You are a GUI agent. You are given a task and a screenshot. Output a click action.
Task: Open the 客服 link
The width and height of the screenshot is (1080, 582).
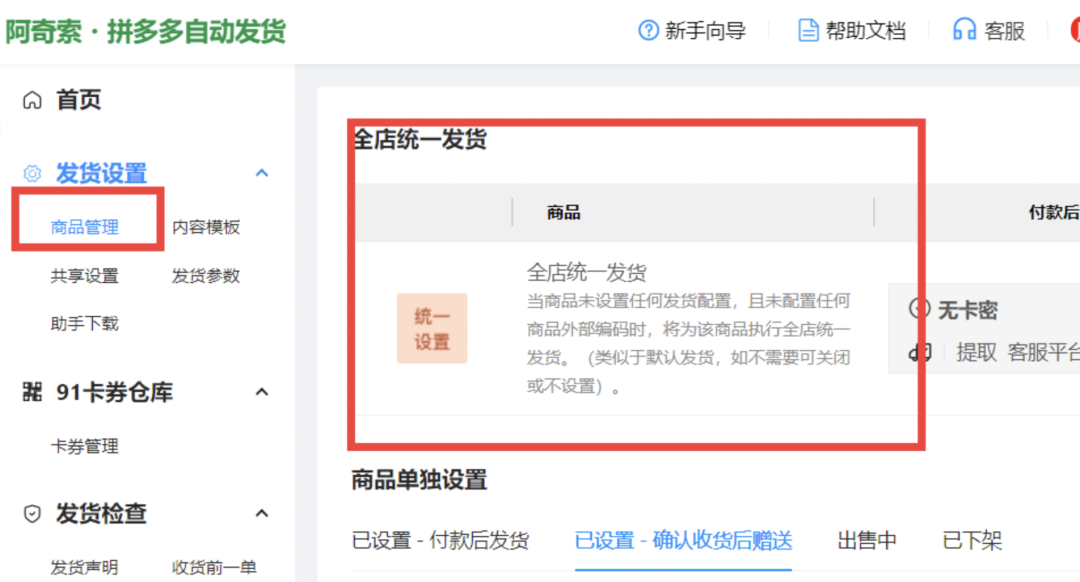click(1005, 30)
